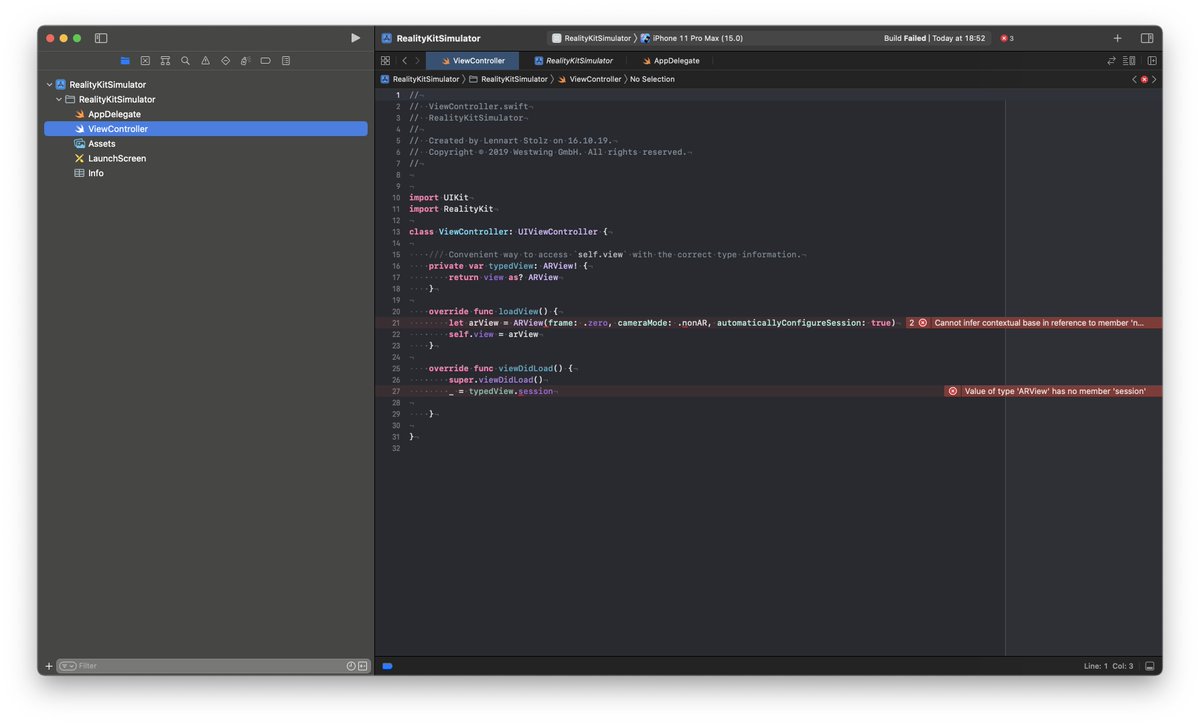The height and width of the screenshot is (725, 1200).
Task: Open the related items grid menu
Action: 385,61
